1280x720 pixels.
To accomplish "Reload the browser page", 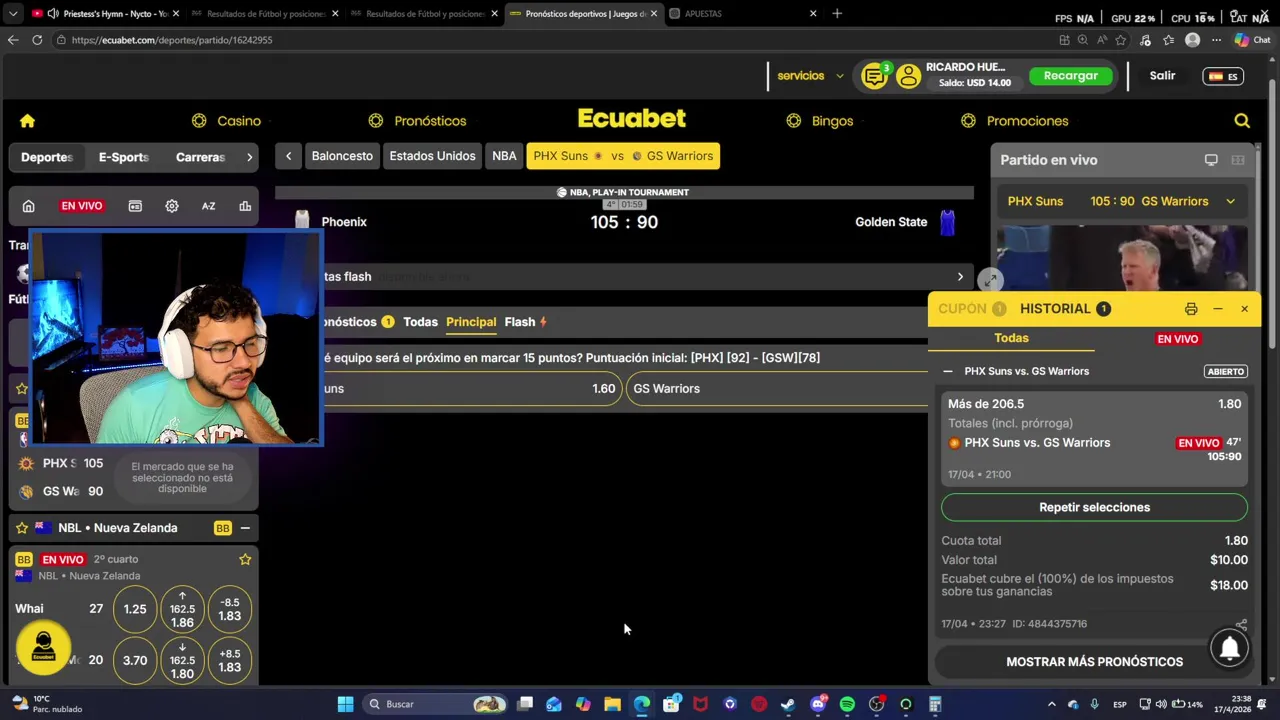I will click(37, 40).
